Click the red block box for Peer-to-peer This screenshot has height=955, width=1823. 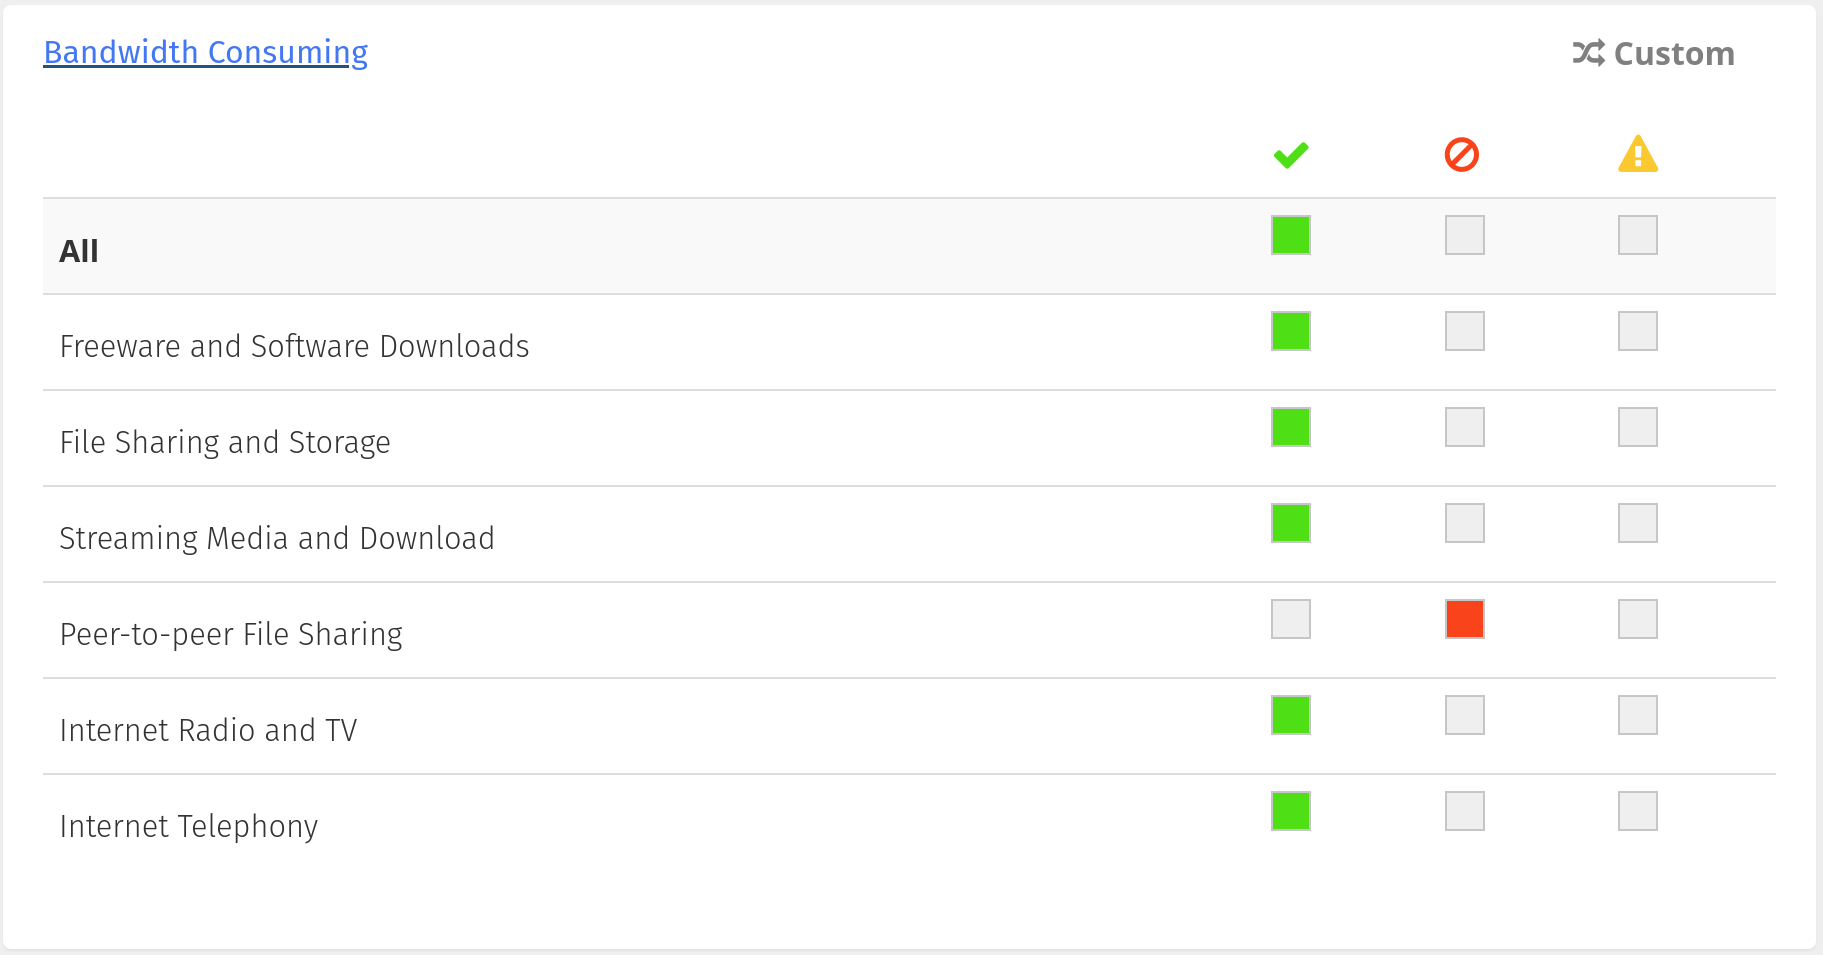[1465, 619]
